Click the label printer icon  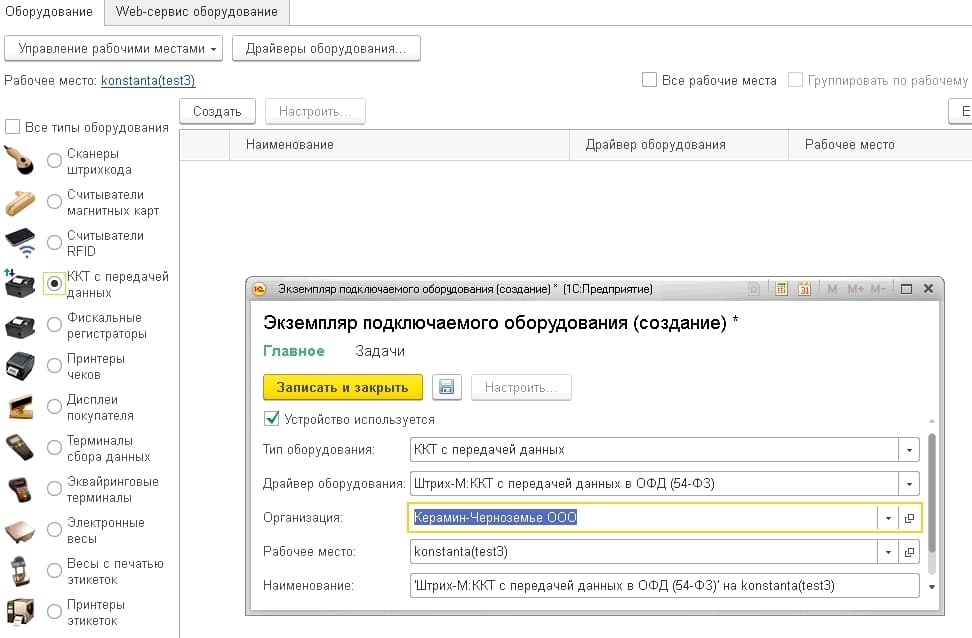pyautogui.click(x=20, y=611)
